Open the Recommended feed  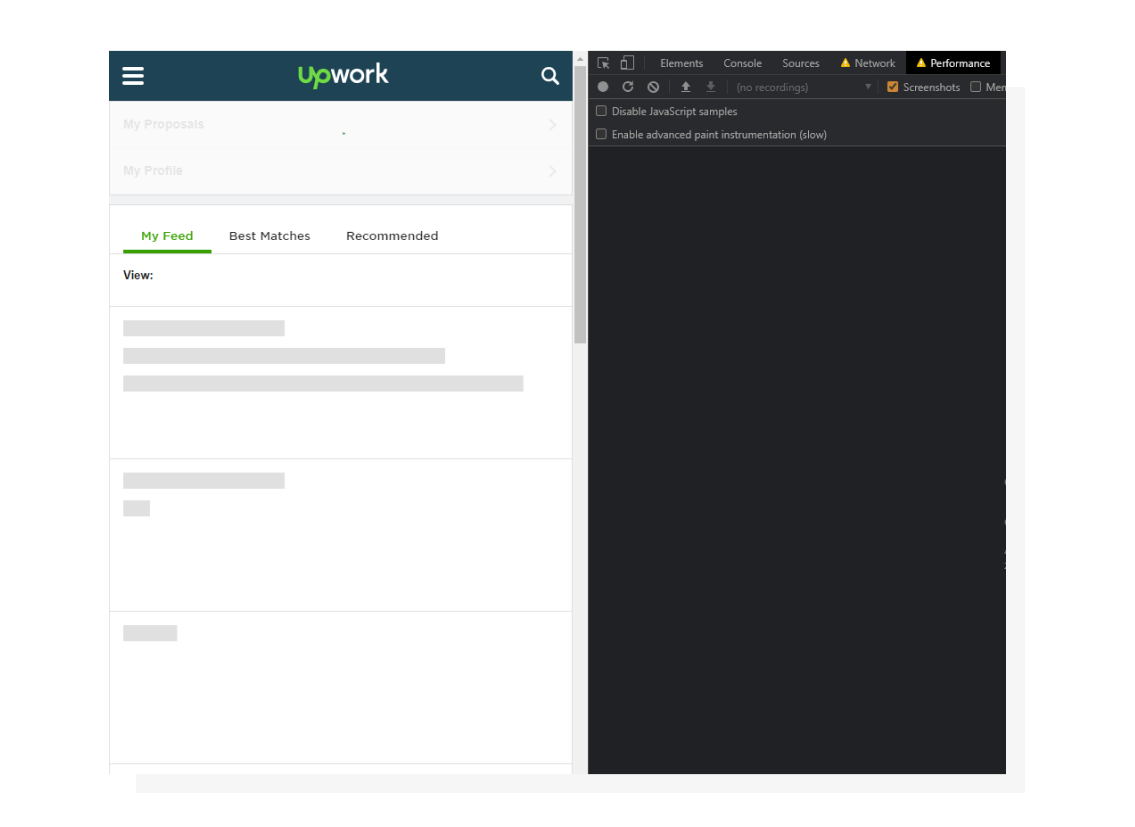[392, 236]
